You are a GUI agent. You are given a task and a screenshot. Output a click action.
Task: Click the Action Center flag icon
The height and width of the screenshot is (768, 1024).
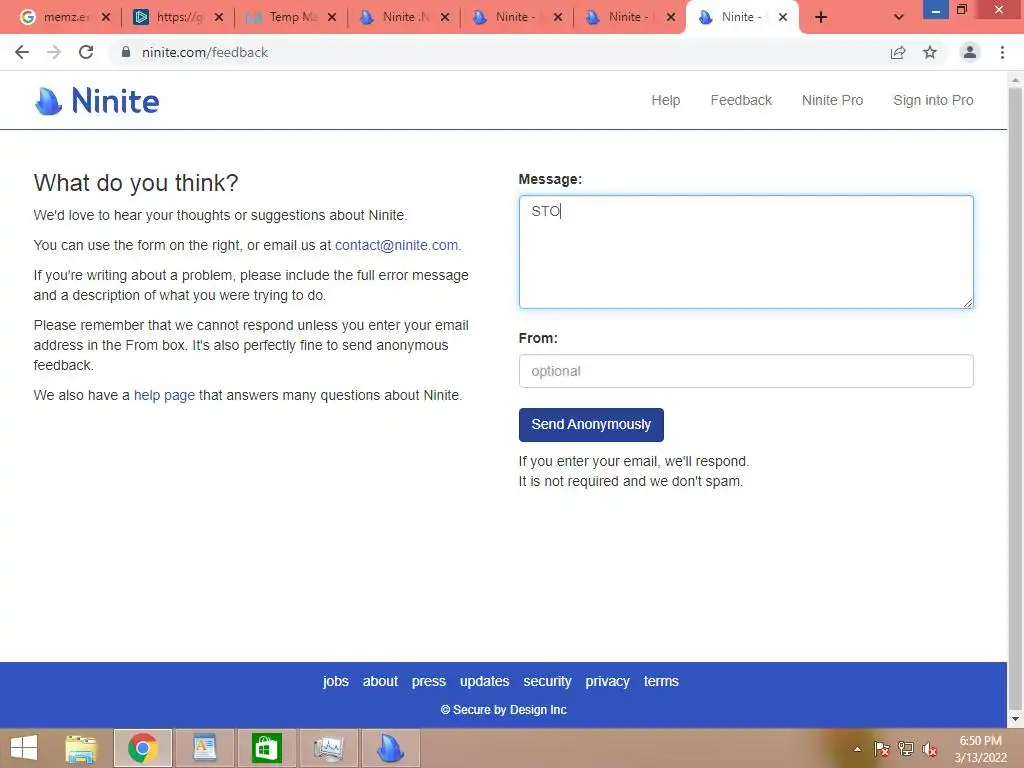(882, 749)
